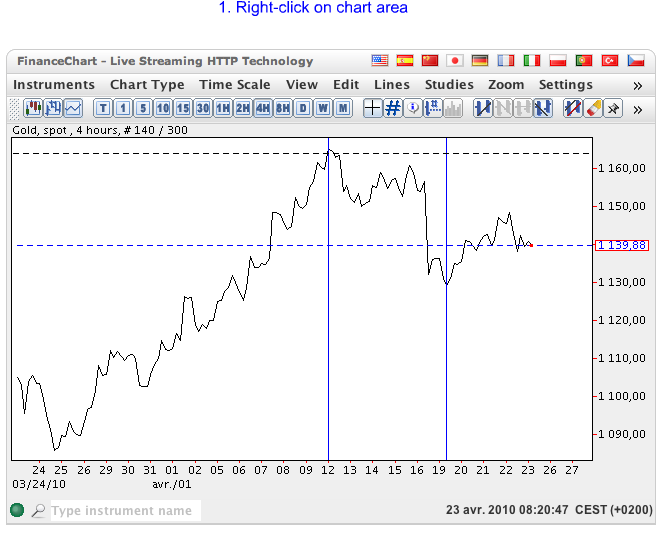
Task: Focus the Type instrument name field
Action: (125, 511)
